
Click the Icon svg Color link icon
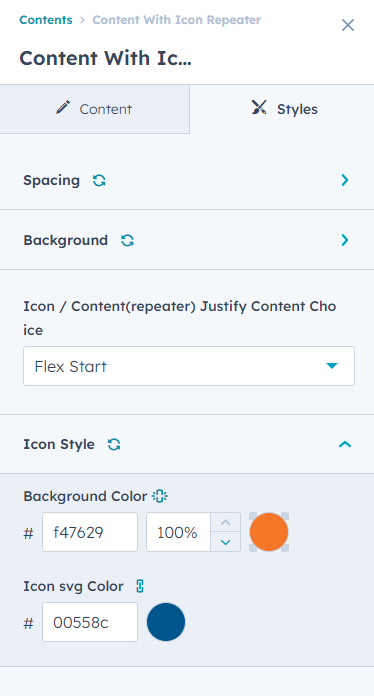click(140, 586)
